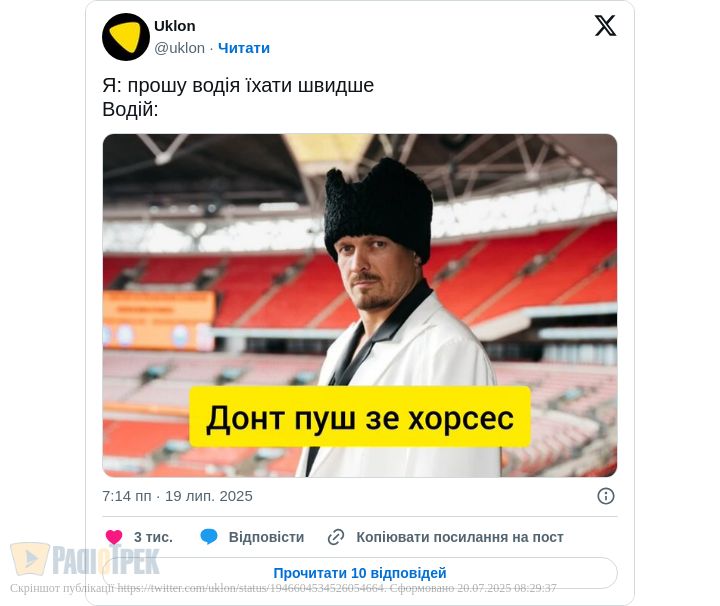
Task: Select Копіювати посилання на пост
Action: pyautogui.click(x=460, y=537)
